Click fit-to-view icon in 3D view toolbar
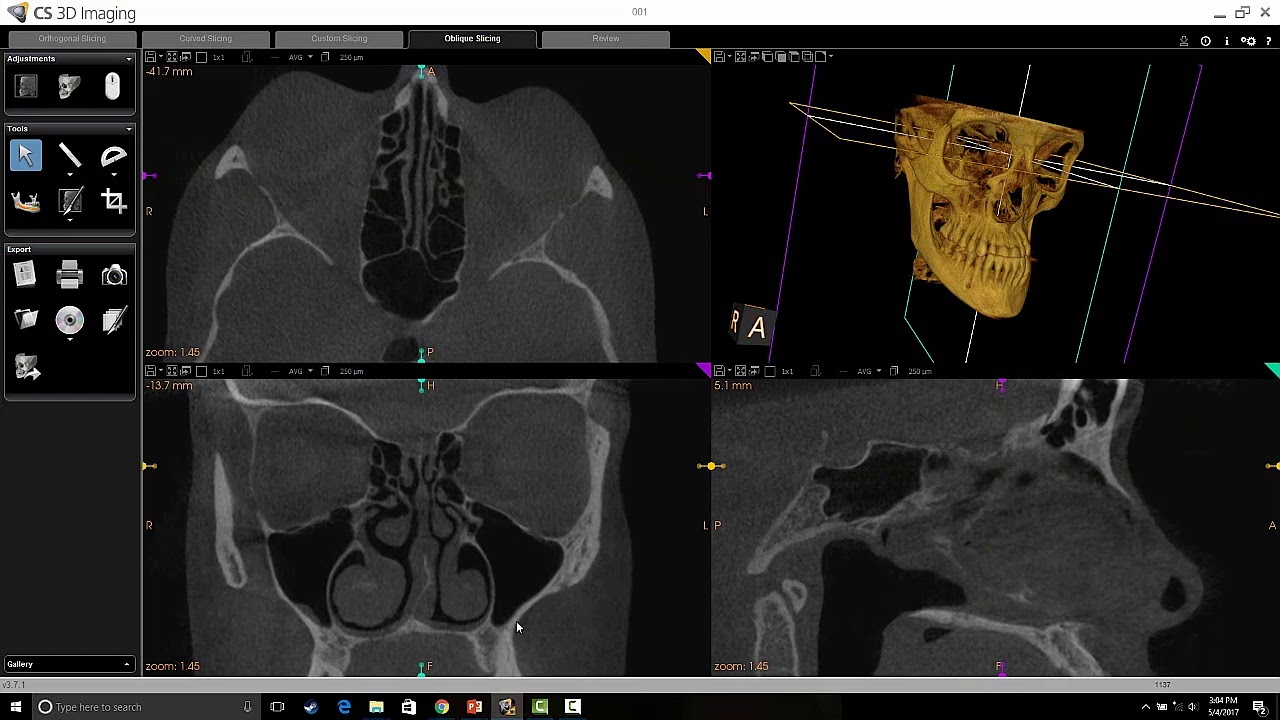 coord(741,57)
